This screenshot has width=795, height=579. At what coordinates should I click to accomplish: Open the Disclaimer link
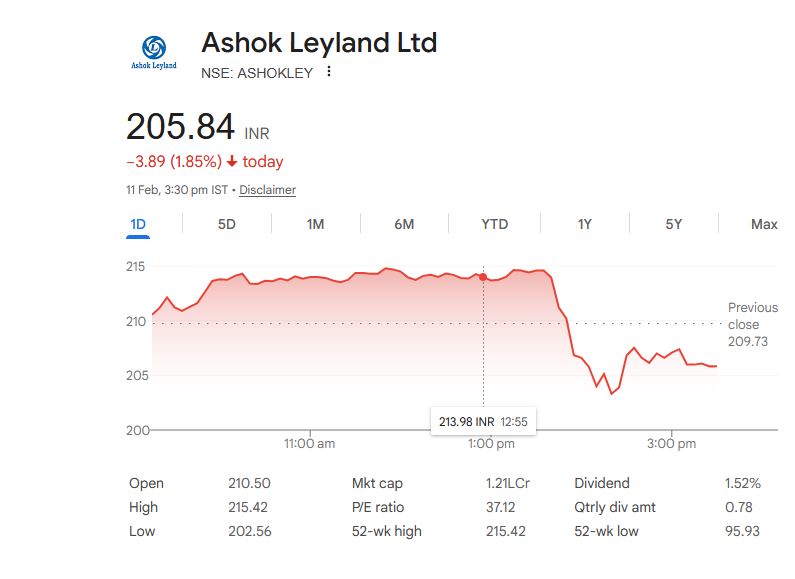coord(267,190)
